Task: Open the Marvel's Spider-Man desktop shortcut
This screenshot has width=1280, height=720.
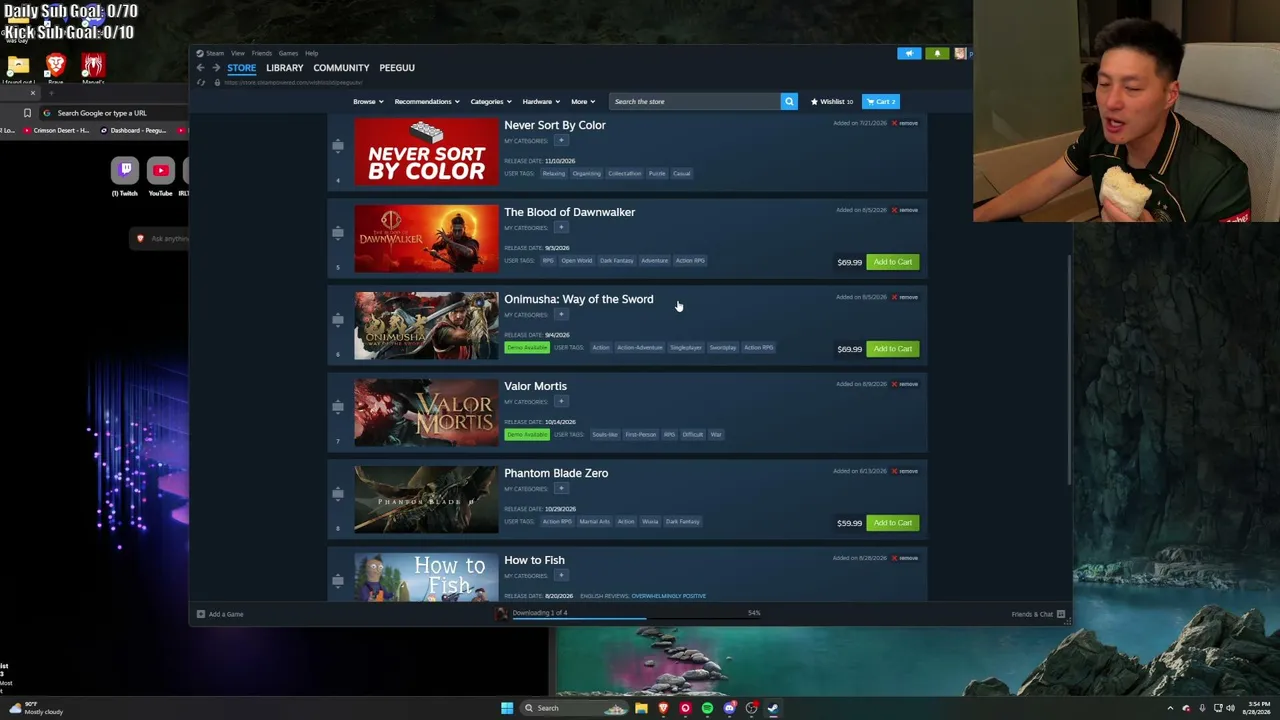Action: (x=93, y=67)
